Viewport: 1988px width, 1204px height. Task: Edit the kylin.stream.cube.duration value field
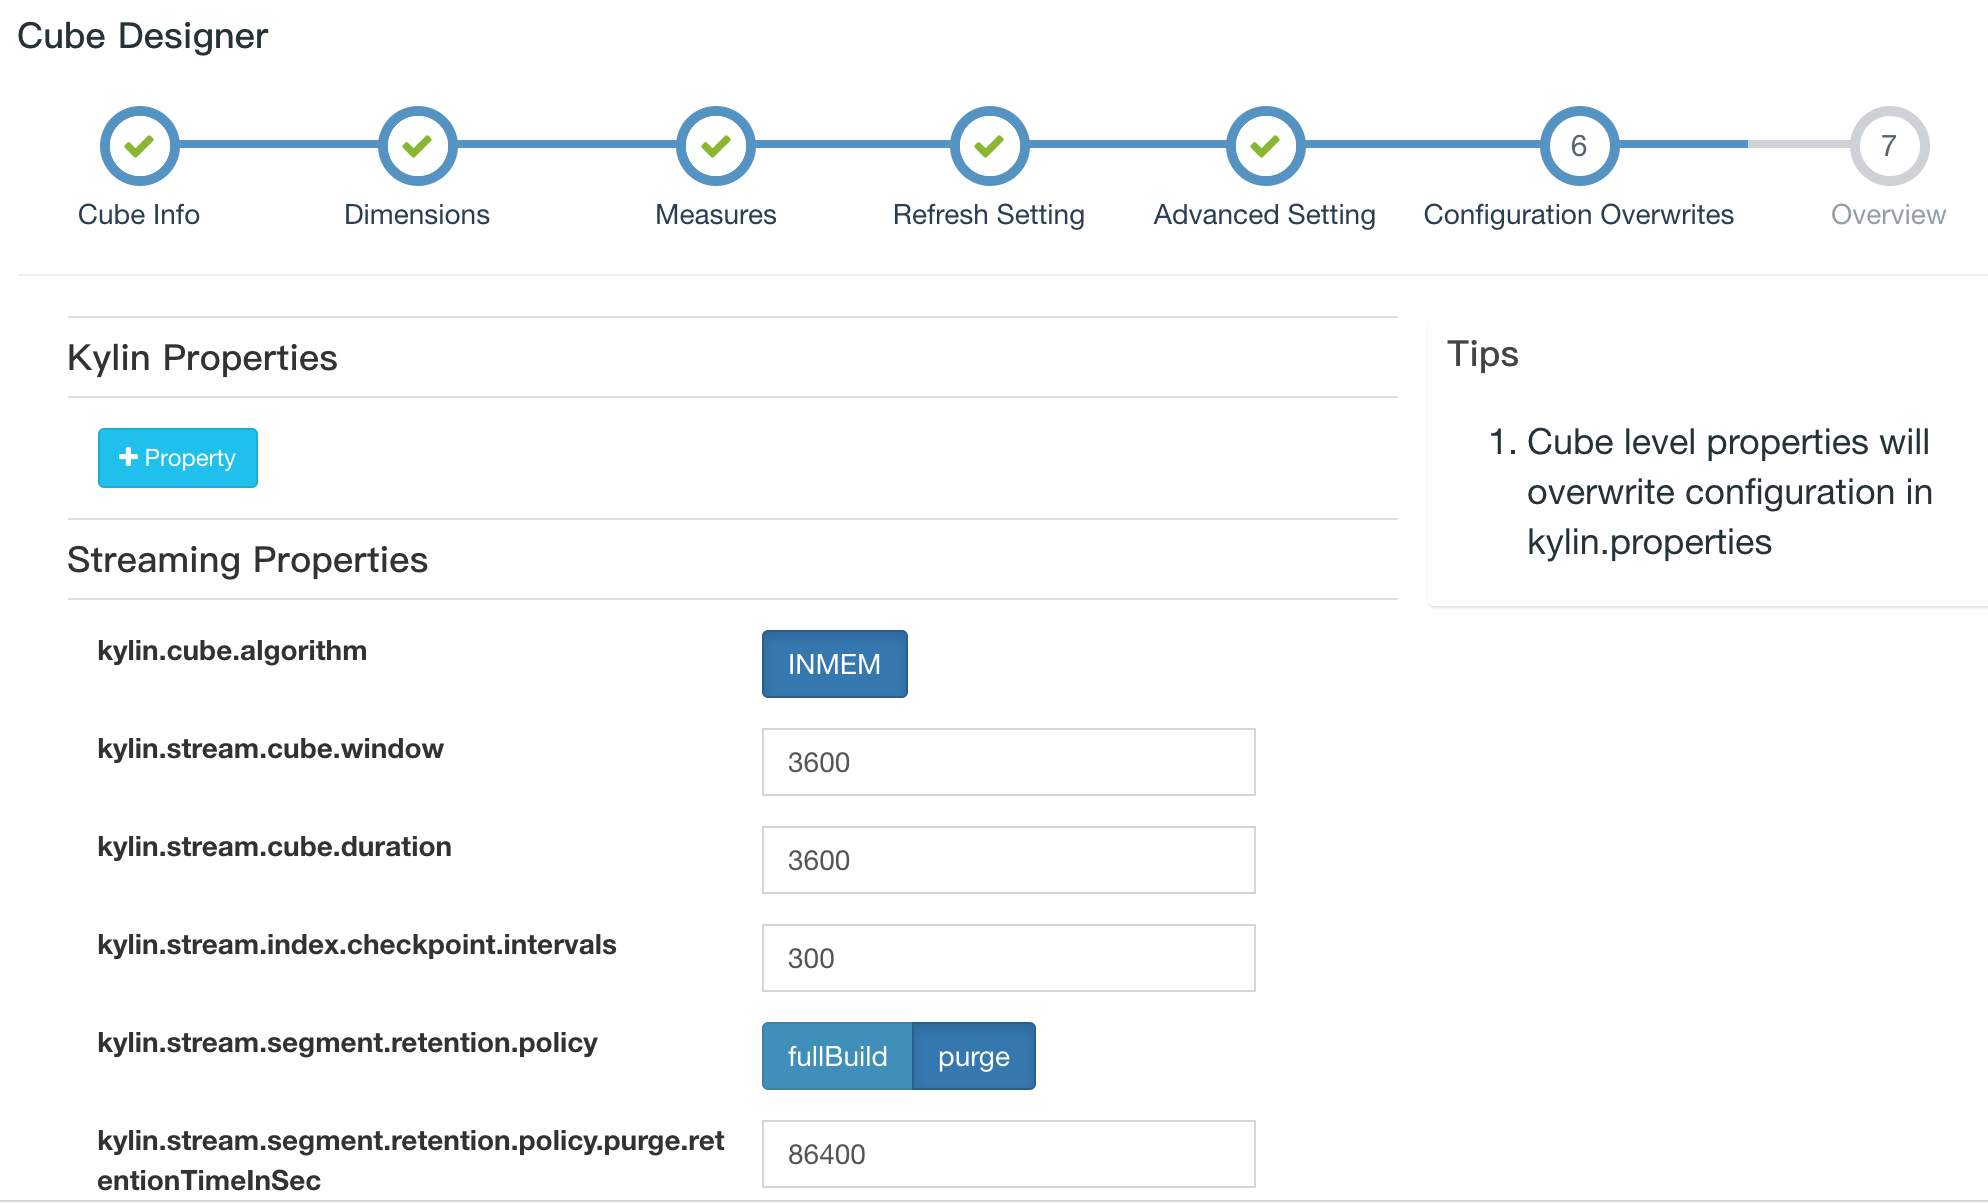pos(1008,860)
